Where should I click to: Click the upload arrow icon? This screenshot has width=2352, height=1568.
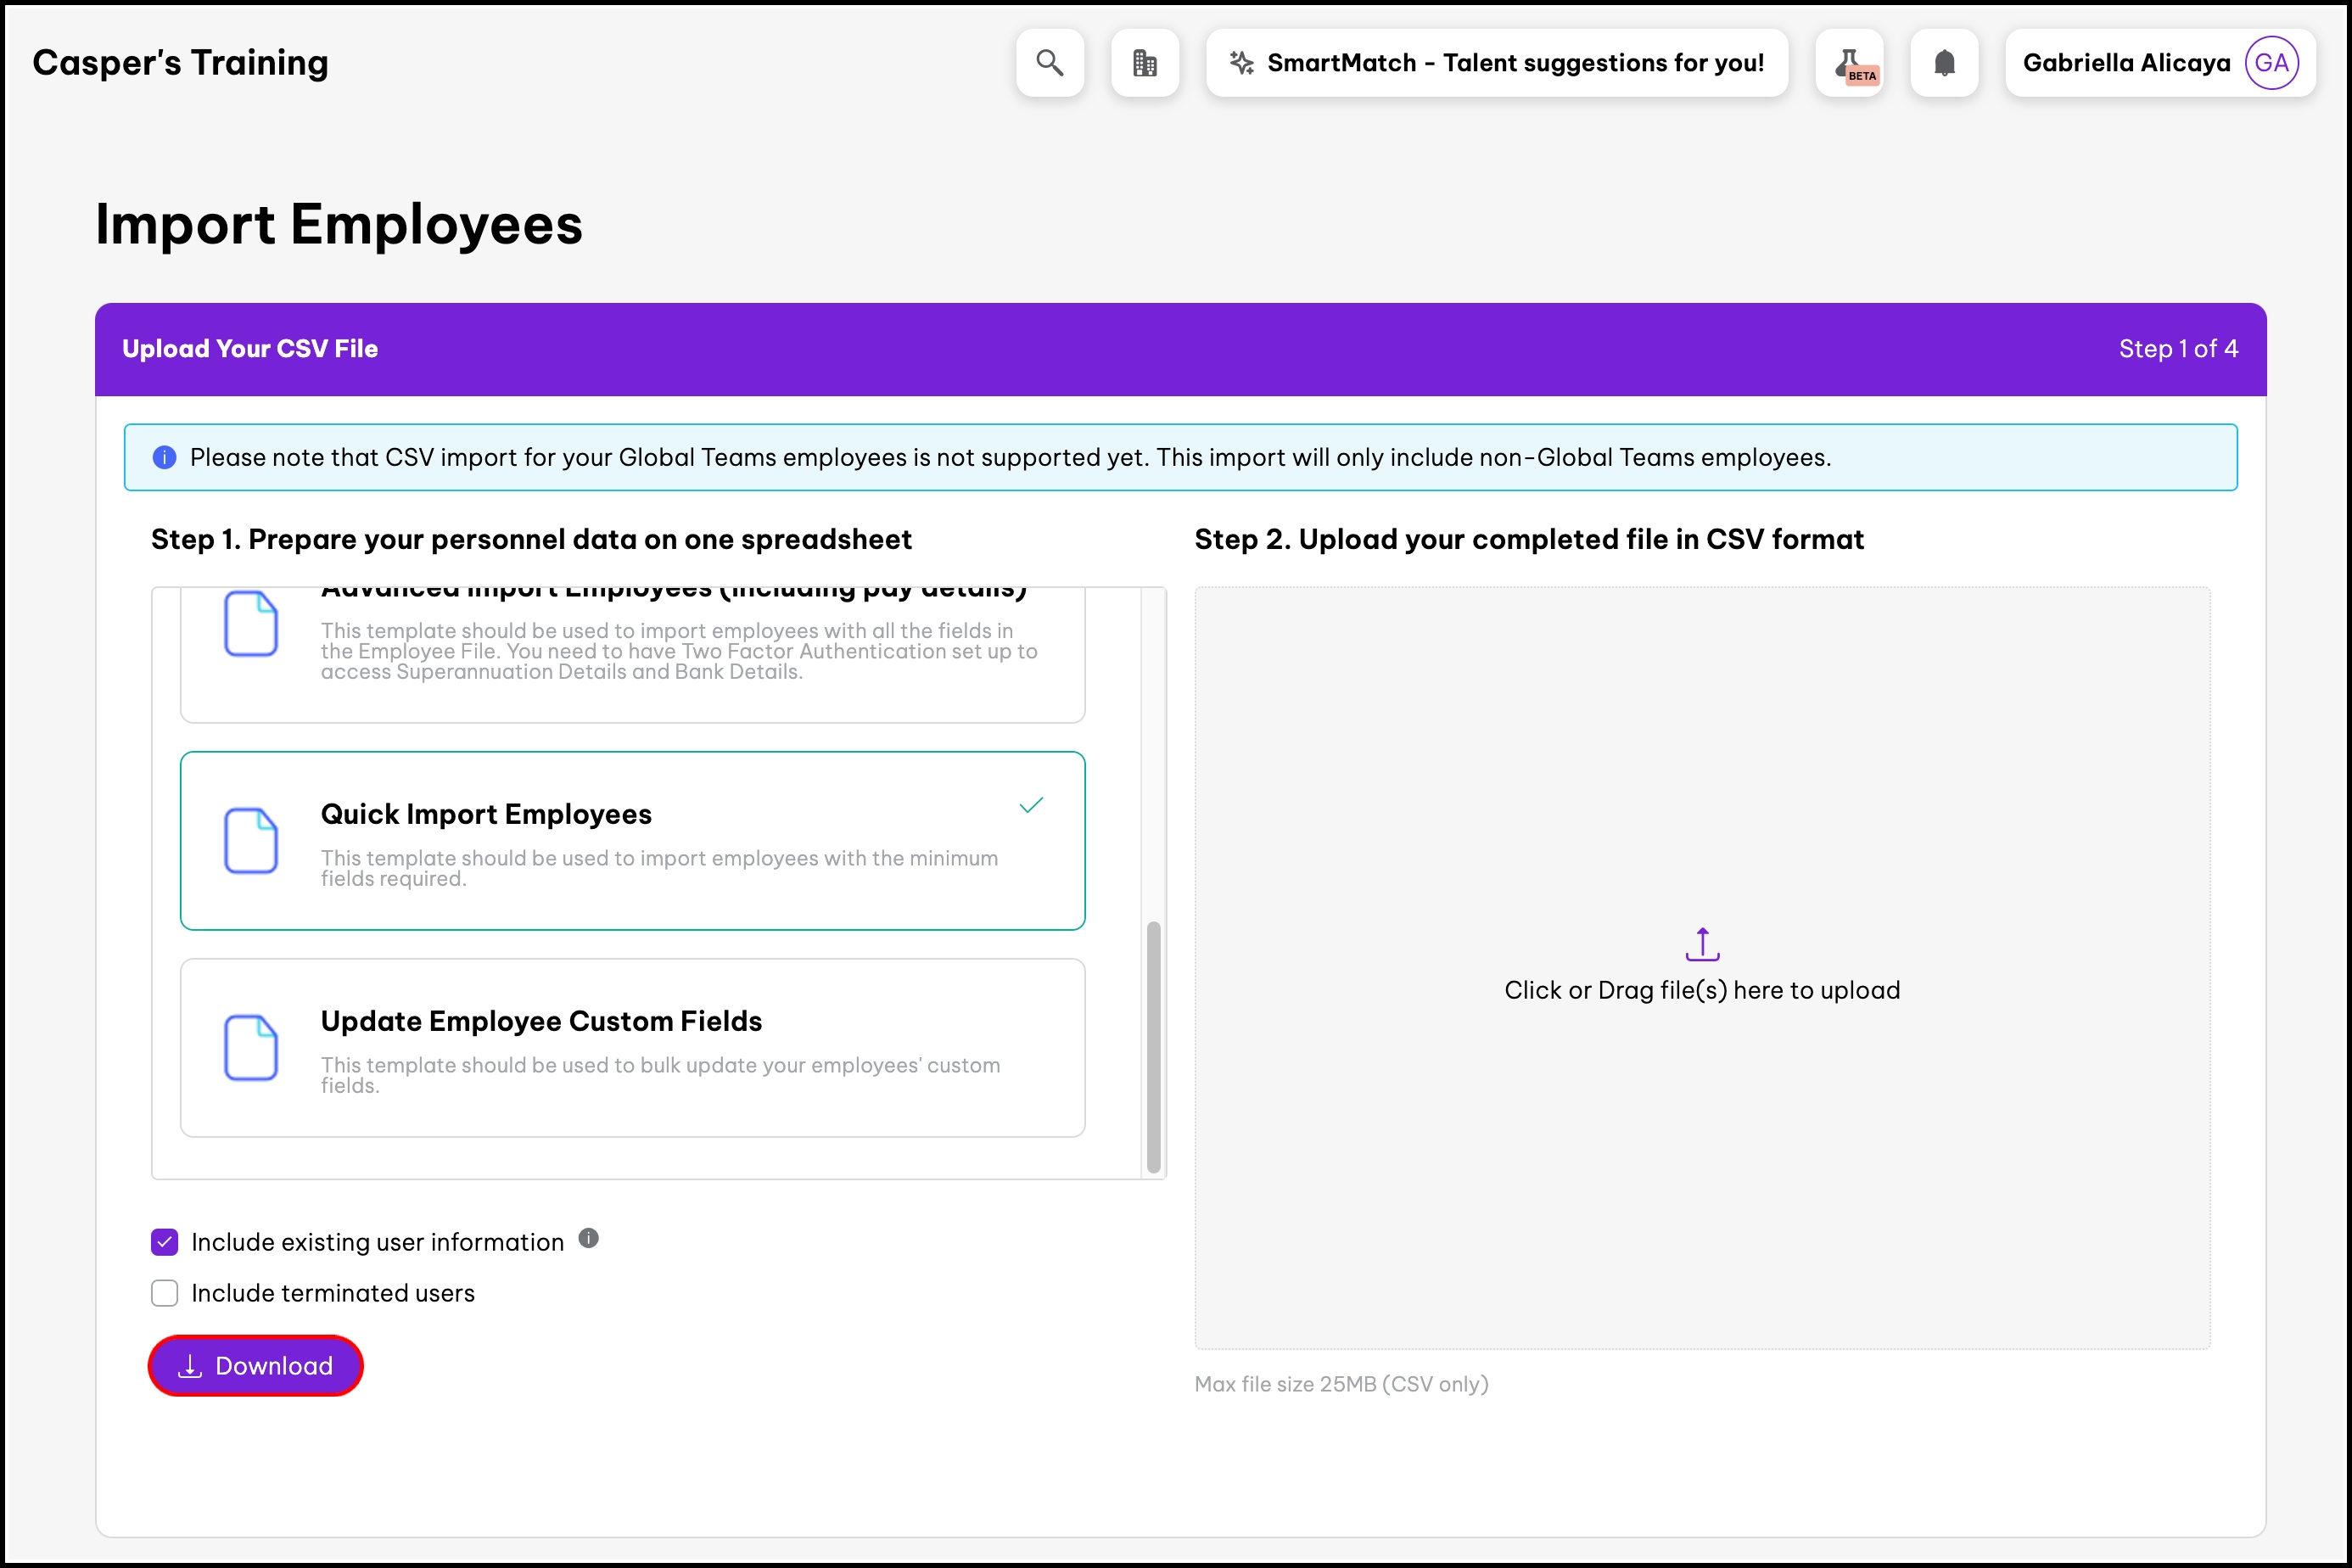click(x=1701, y=943)
